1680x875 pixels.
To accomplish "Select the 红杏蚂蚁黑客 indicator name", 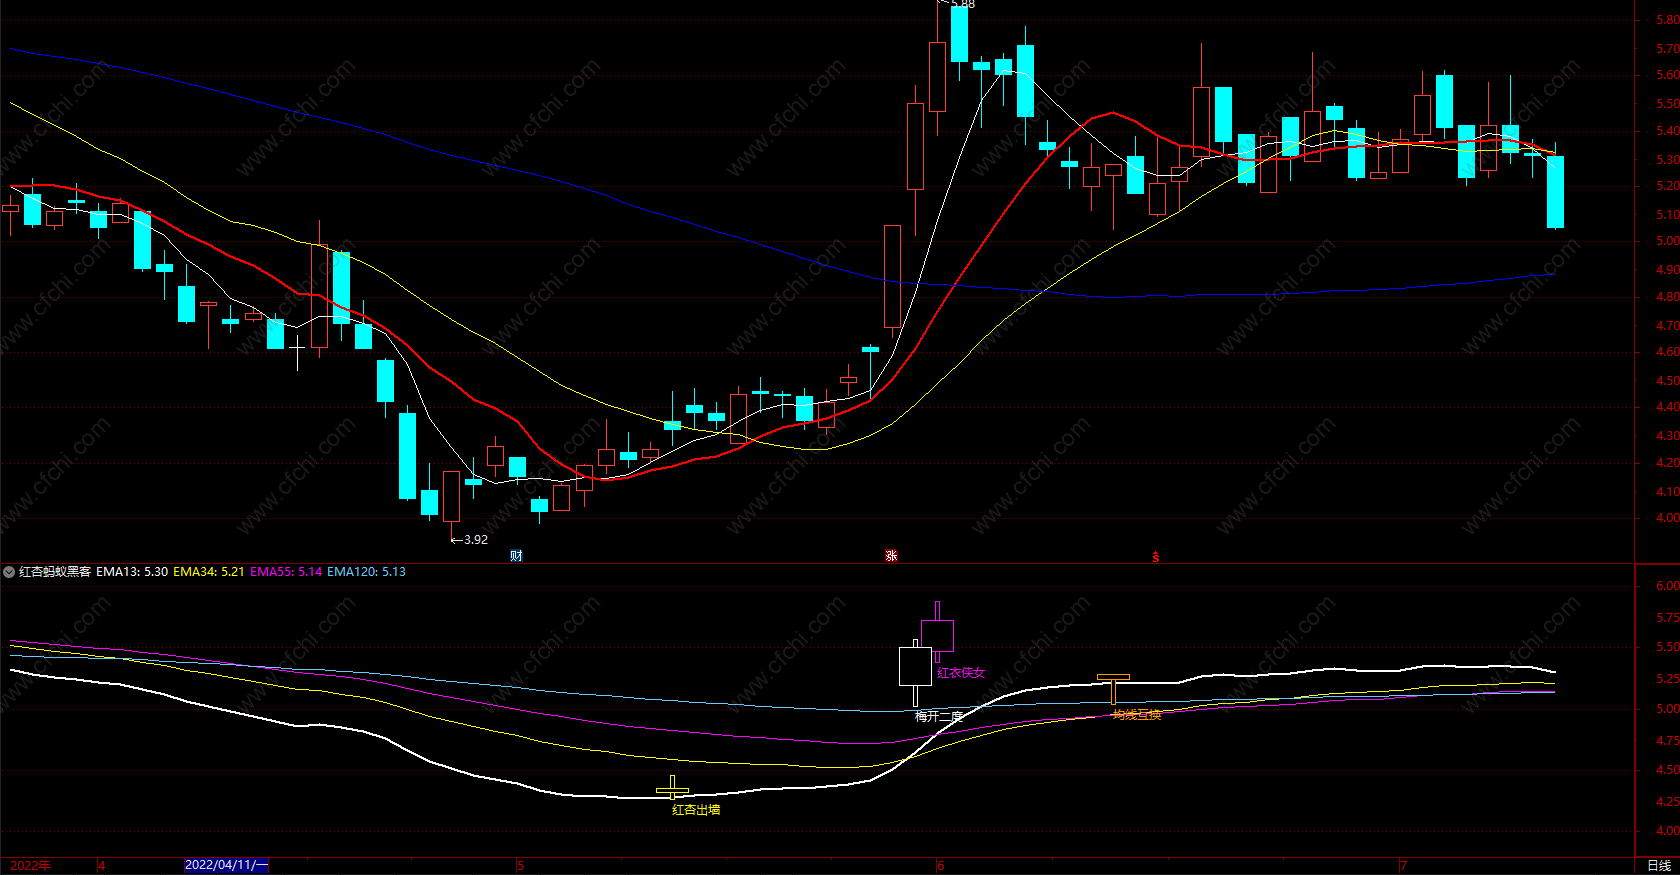I will click(x=55, y=572).
